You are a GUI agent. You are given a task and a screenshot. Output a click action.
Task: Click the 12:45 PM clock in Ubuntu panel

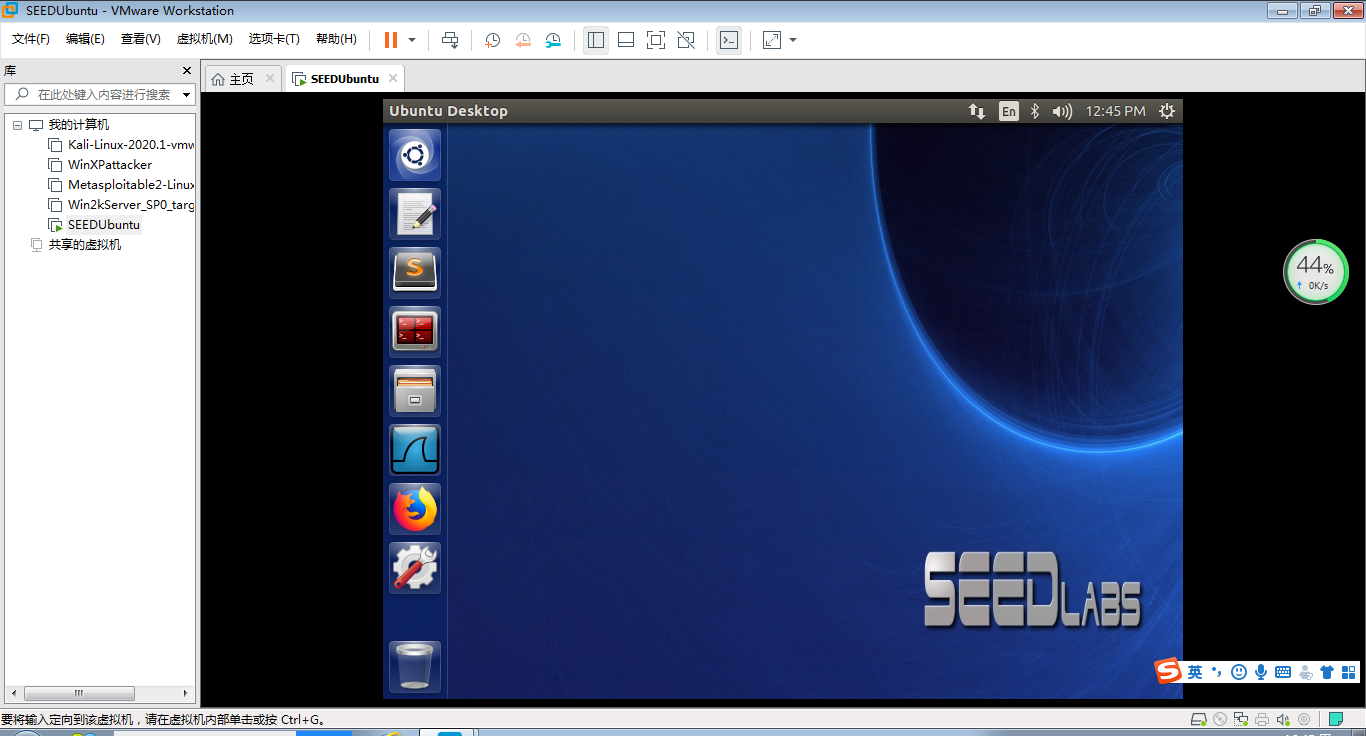(1115, 111)
